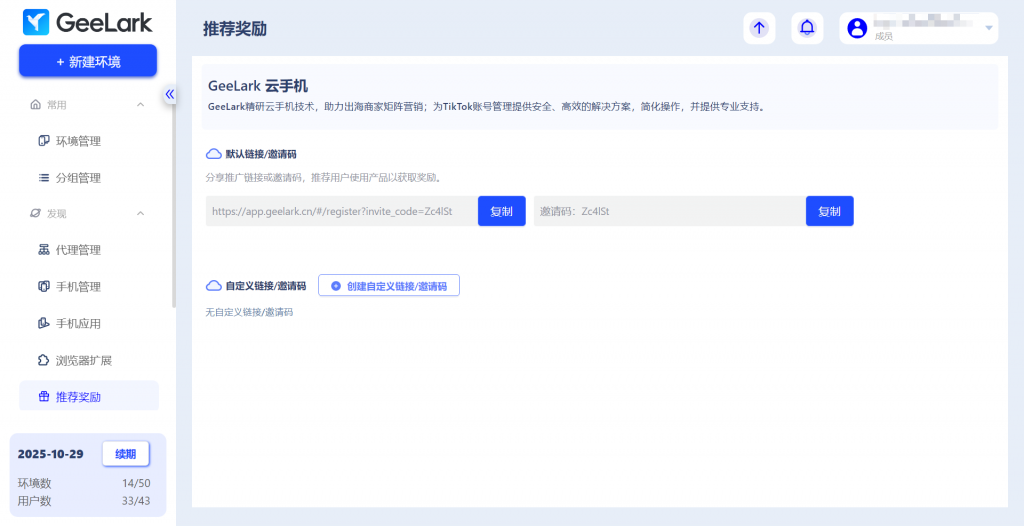The height and width of the screenshot is (526, 1024).
Task: Collapse sidebar with double chevron icon
Action: 170,94
